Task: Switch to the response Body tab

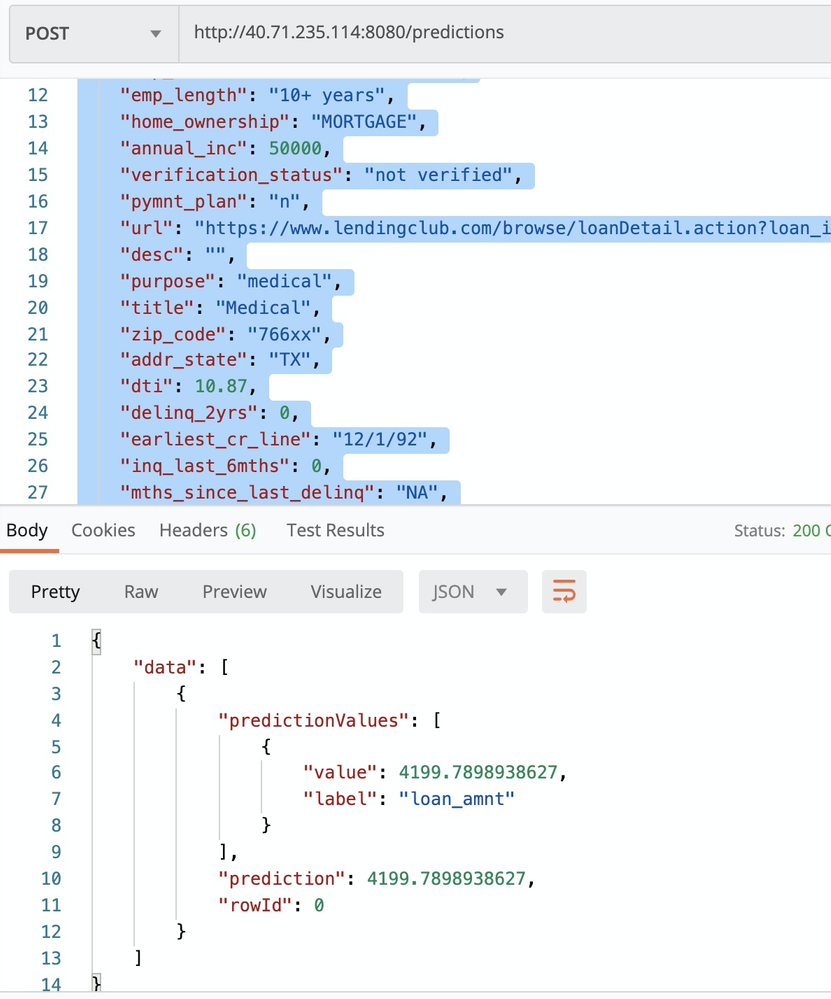Action: pyautogui.click(x=27, y=531)
